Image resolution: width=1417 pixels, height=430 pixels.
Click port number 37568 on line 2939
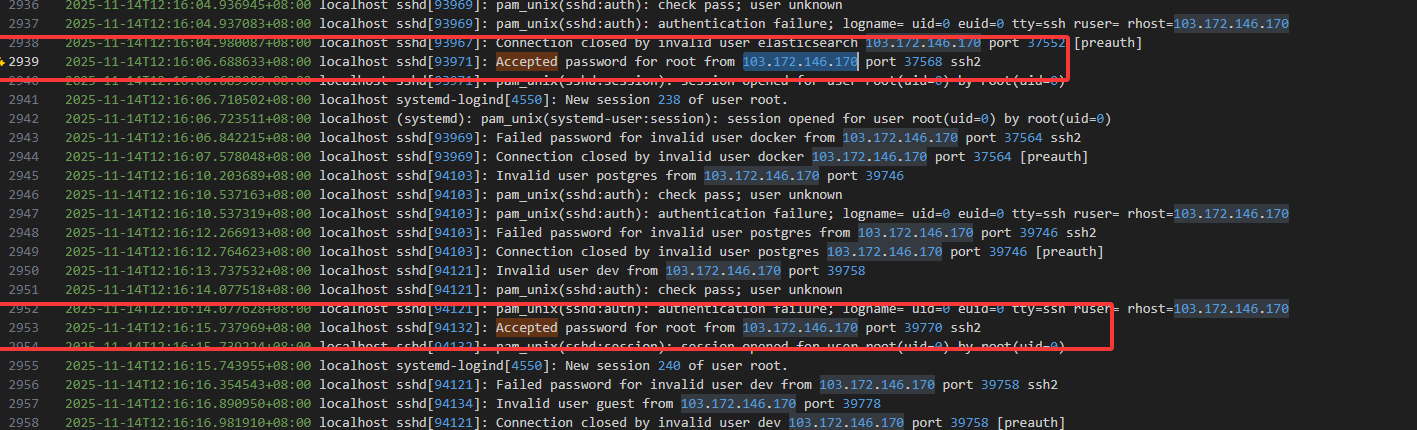pos(915,62)
